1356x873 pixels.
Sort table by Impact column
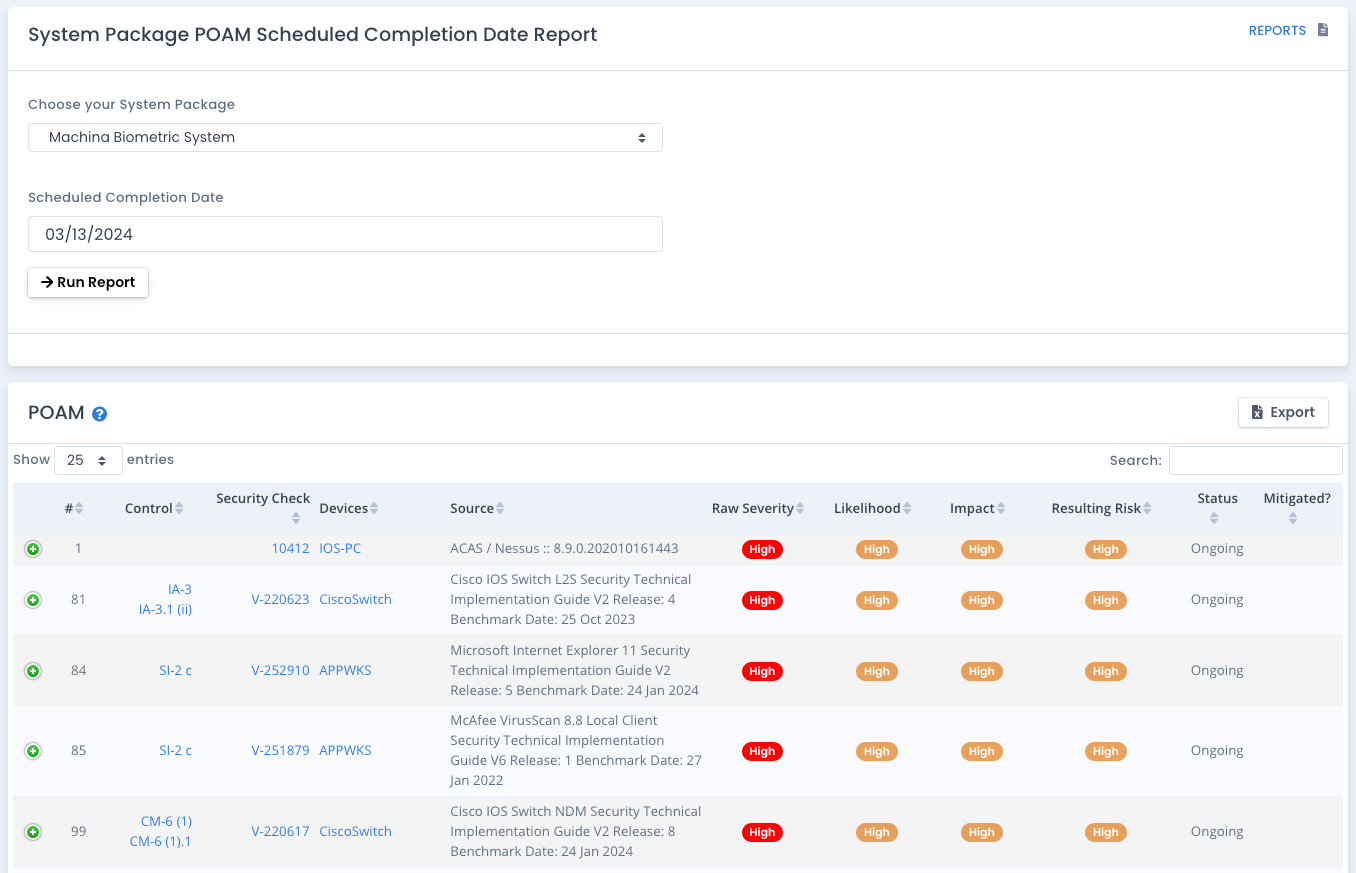978,508
